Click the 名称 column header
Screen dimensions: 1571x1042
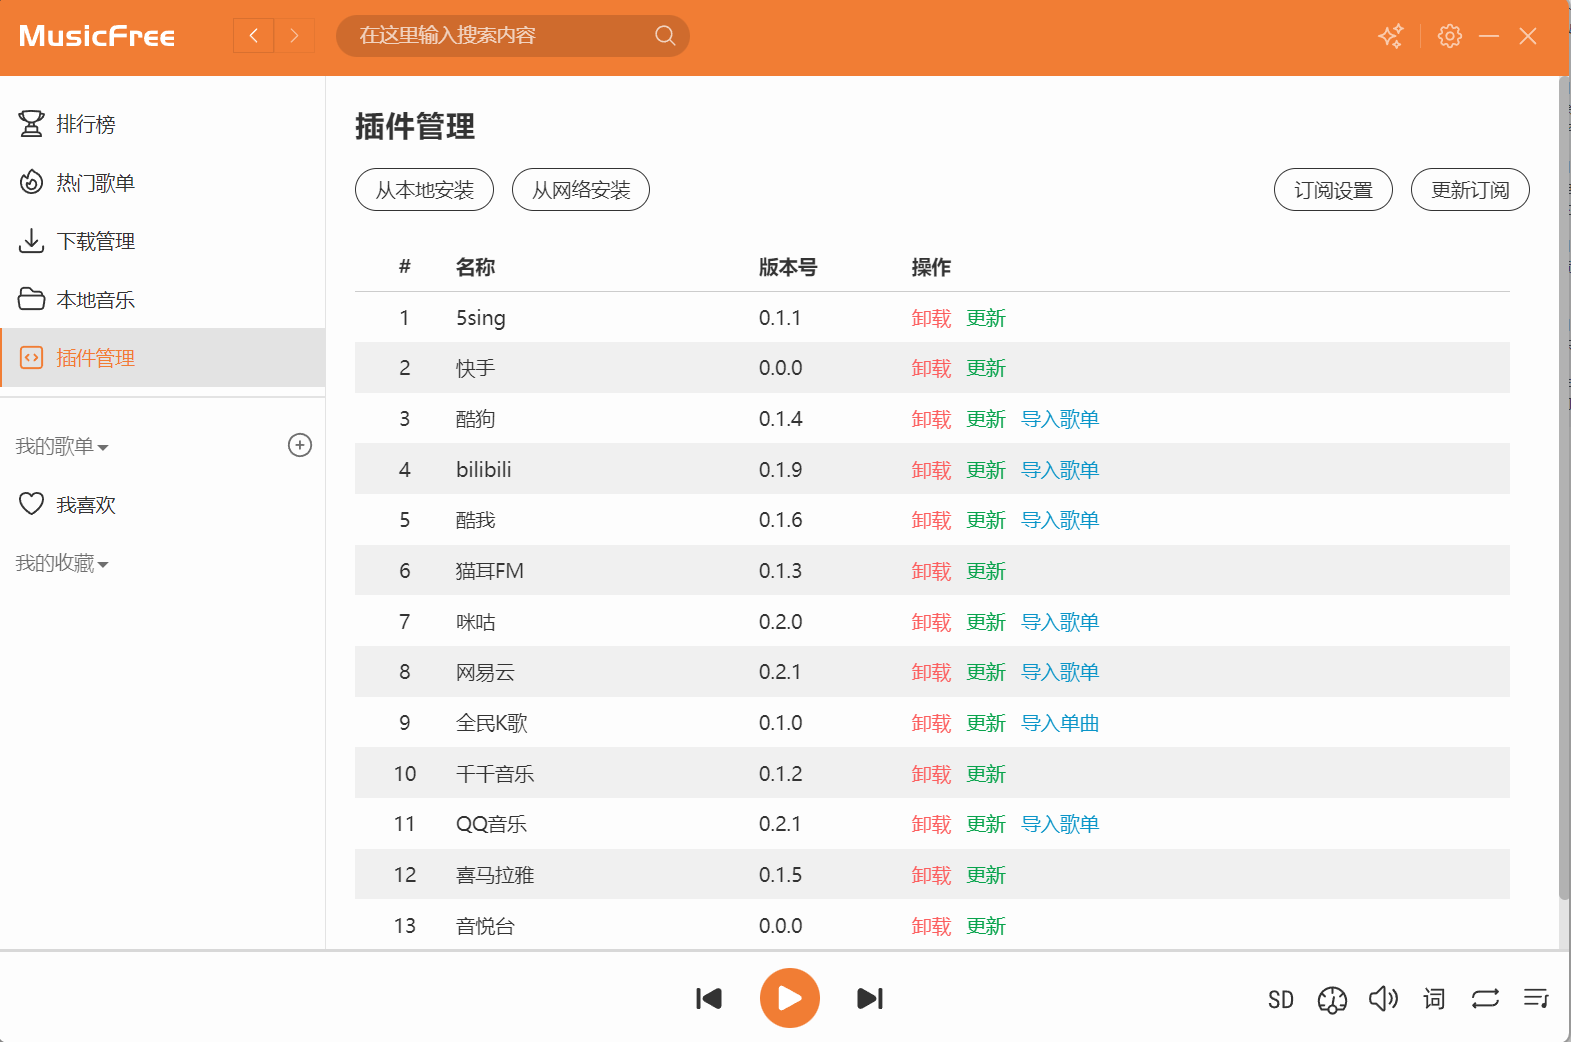click(475, 267)
